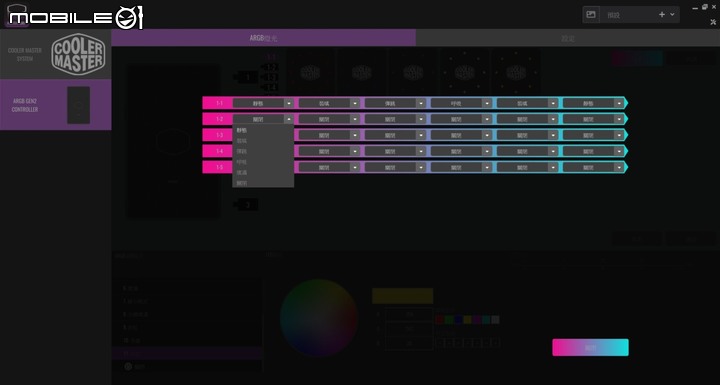720x385 pixels.
Task: Open fourth mode dropdown in row 1-2
Action: pyautogui.click(x=461, y=119)
